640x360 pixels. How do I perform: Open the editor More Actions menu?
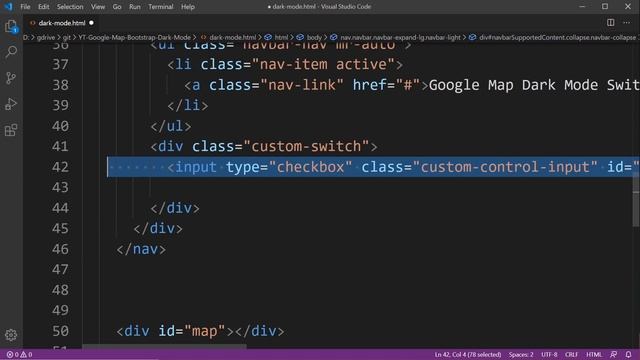(x=627, y=23)
